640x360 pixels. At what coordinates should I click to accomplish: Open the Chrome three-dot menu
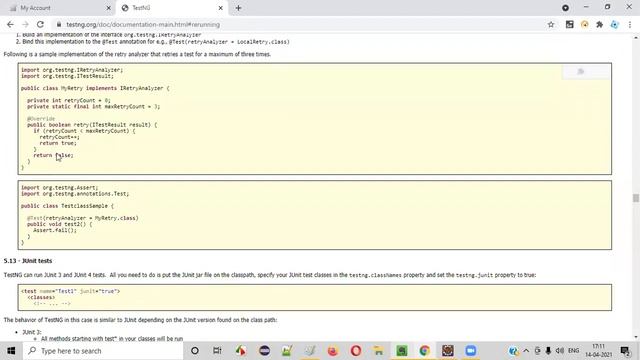pyautogui.click(x=630, y=24)
